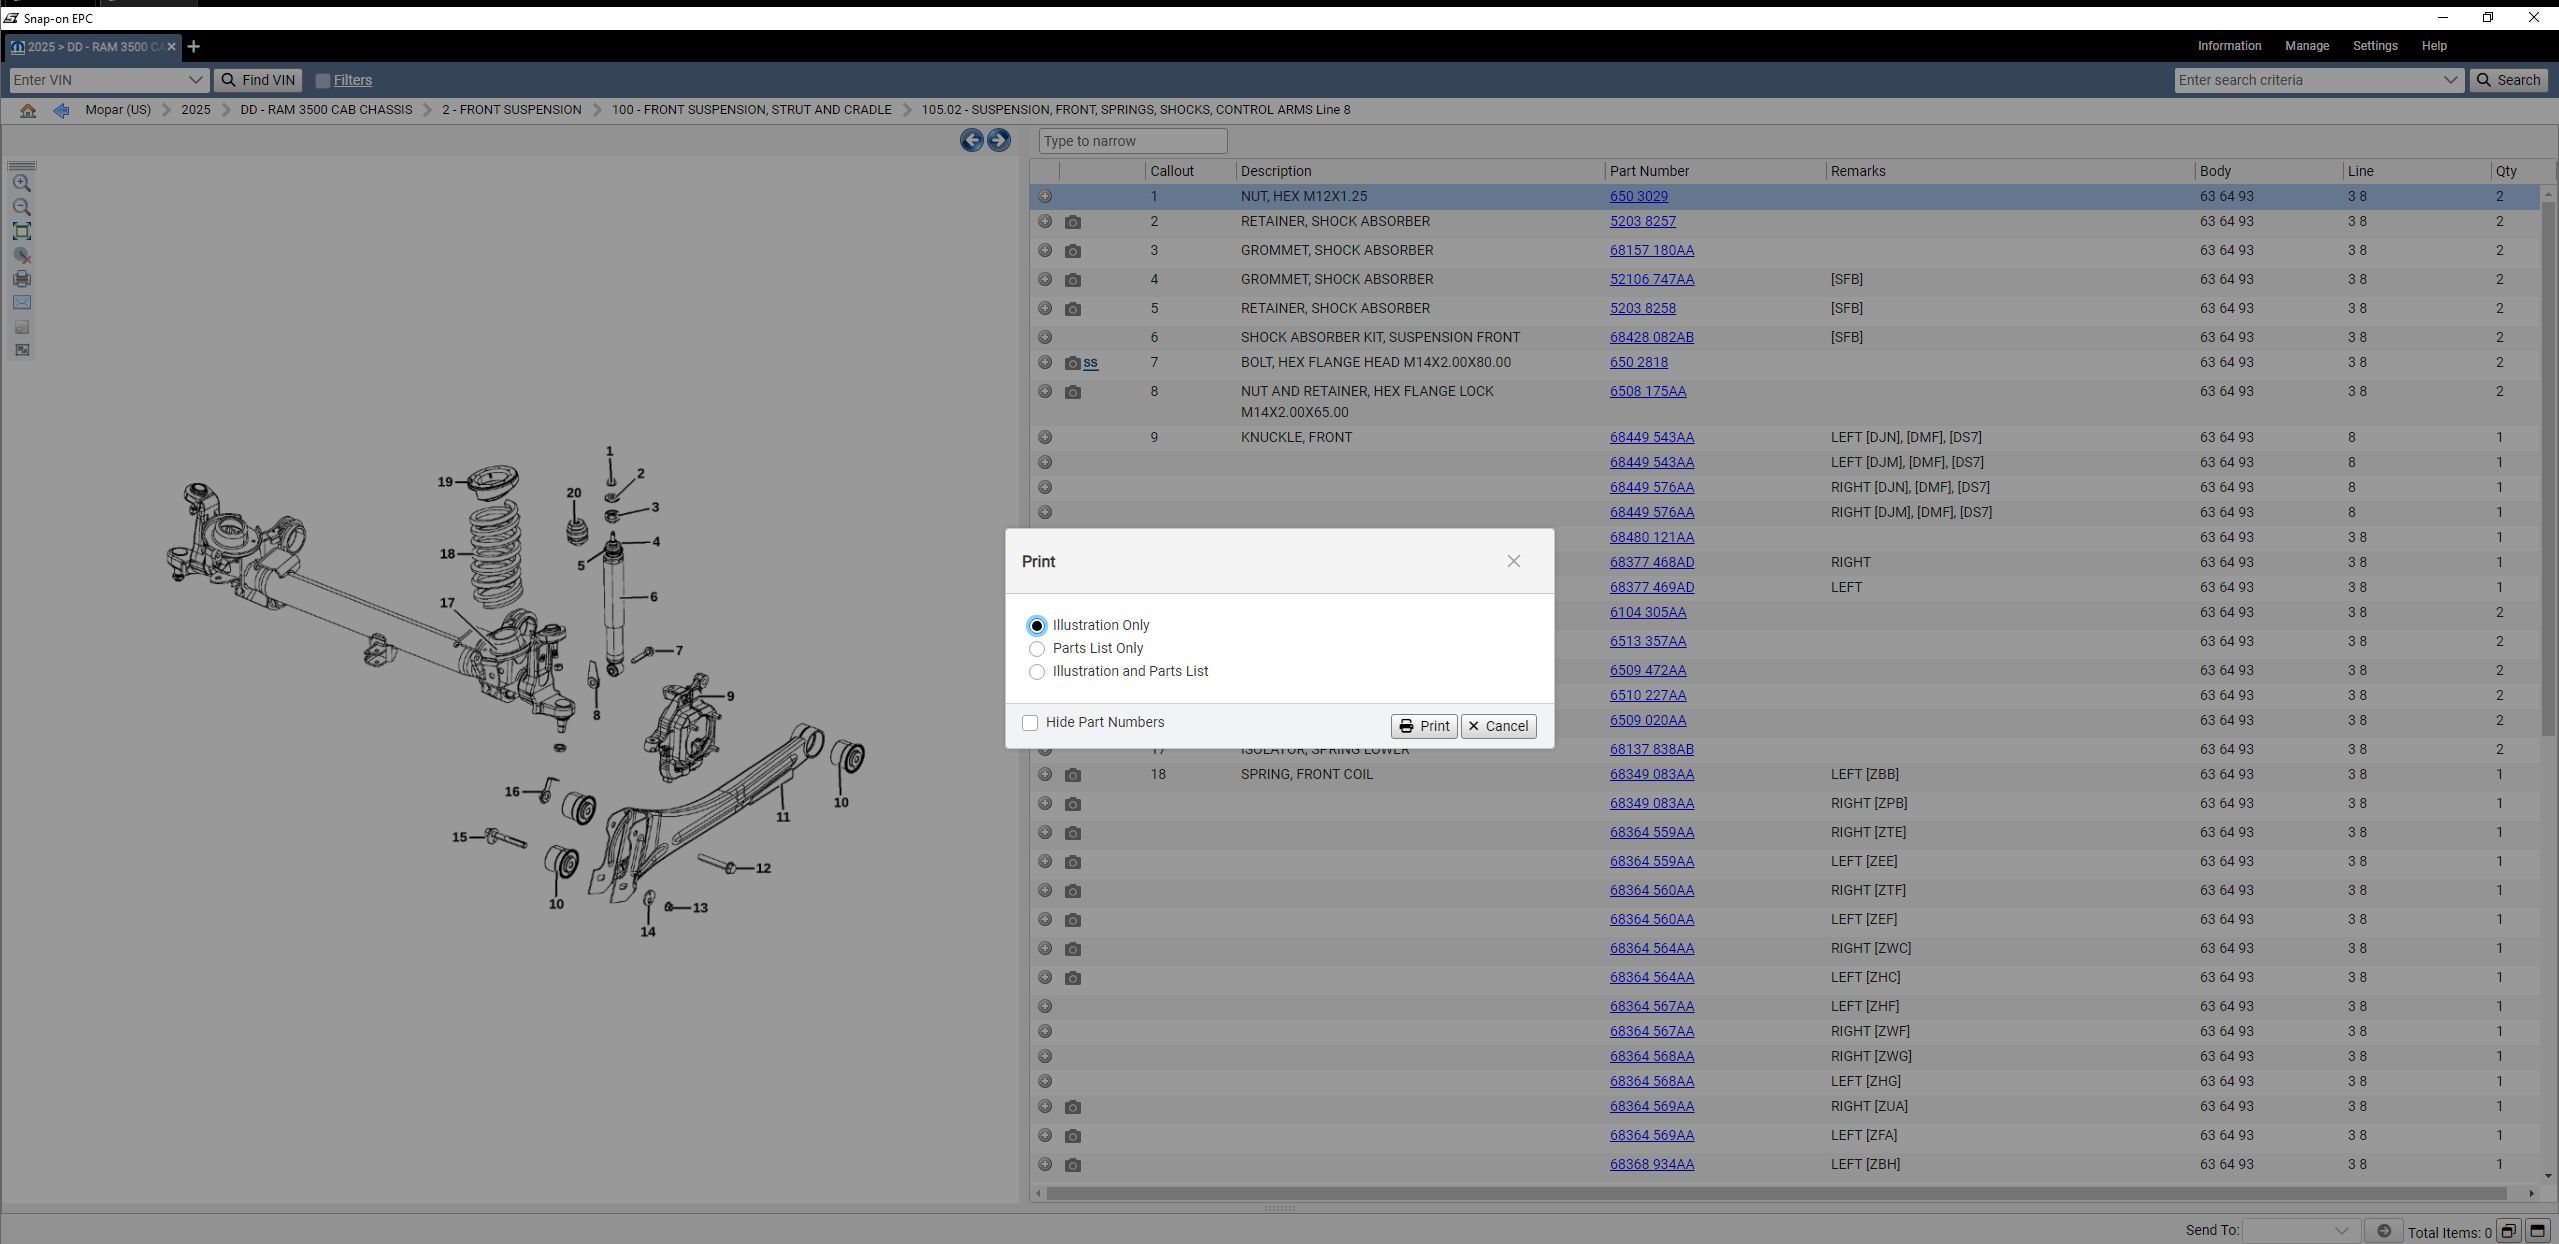This screenshot has height=1244, width=2559.
Task: Open part number link 68349 083AA LEFT [ZBB]
Action: 1651,775
